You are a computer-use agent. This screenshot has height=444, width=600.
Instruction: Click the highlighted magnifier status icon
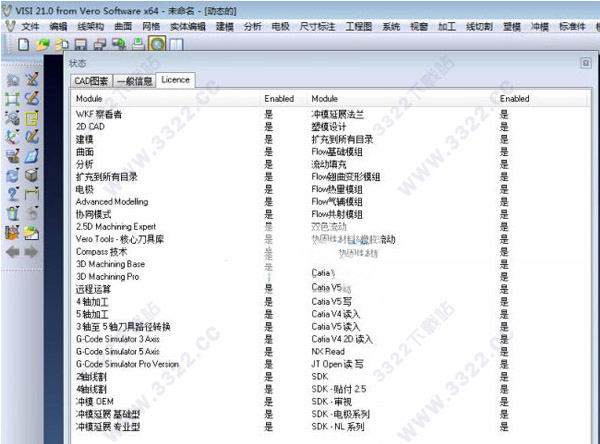click(x=157, y=44)
